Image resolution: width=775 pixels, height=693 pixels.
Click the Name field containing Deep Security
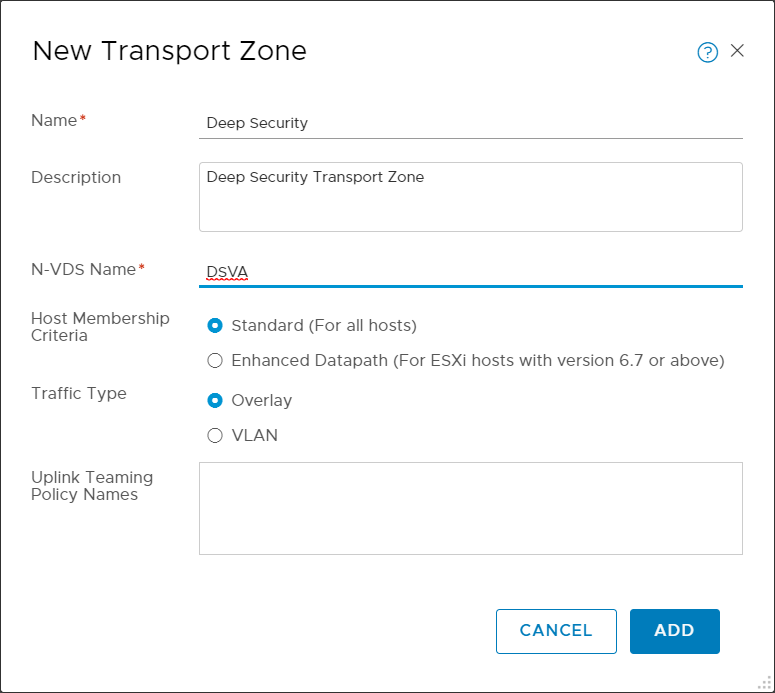pos(470,123)
